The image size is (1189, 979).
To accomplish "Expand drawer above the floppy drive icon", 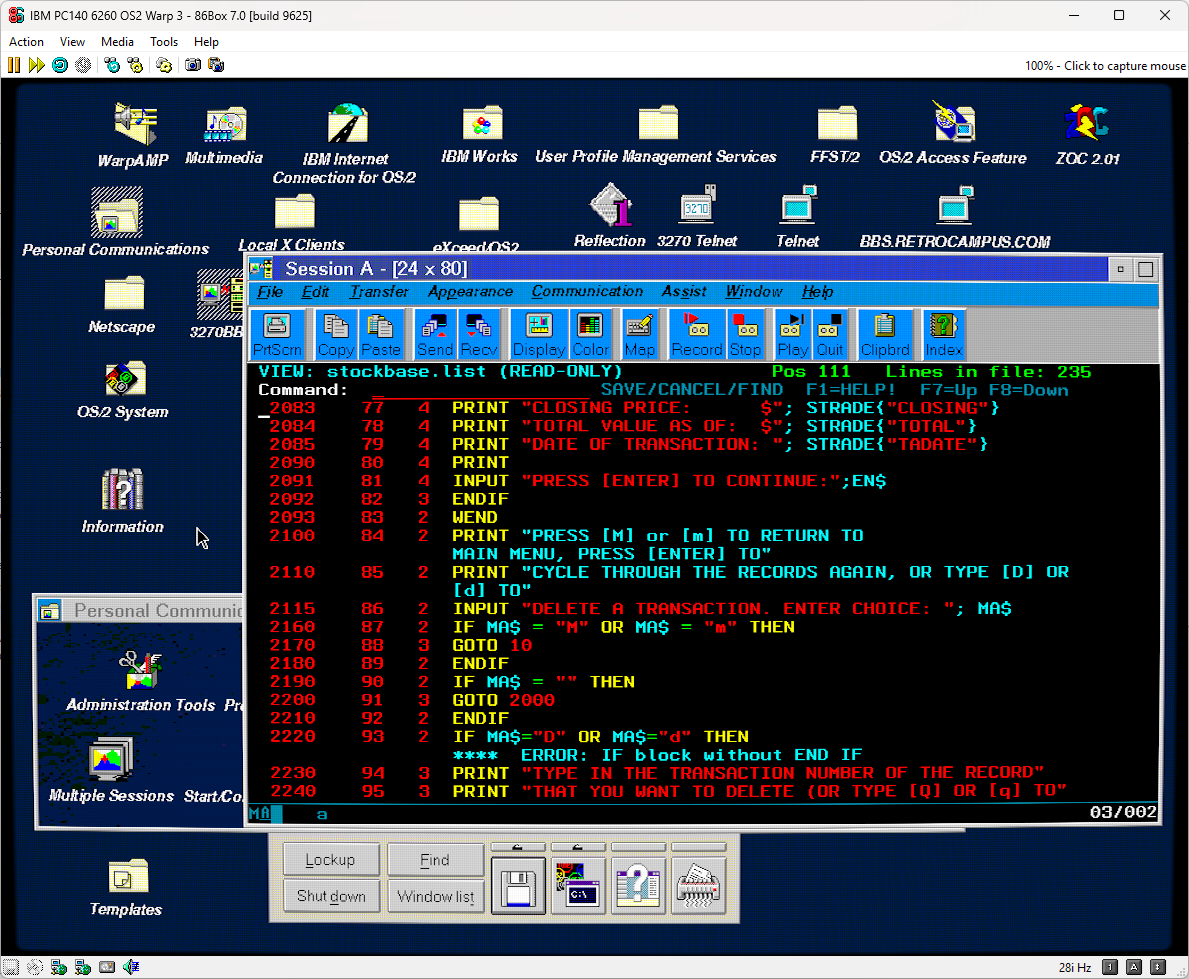I will [x=518, y=847].
